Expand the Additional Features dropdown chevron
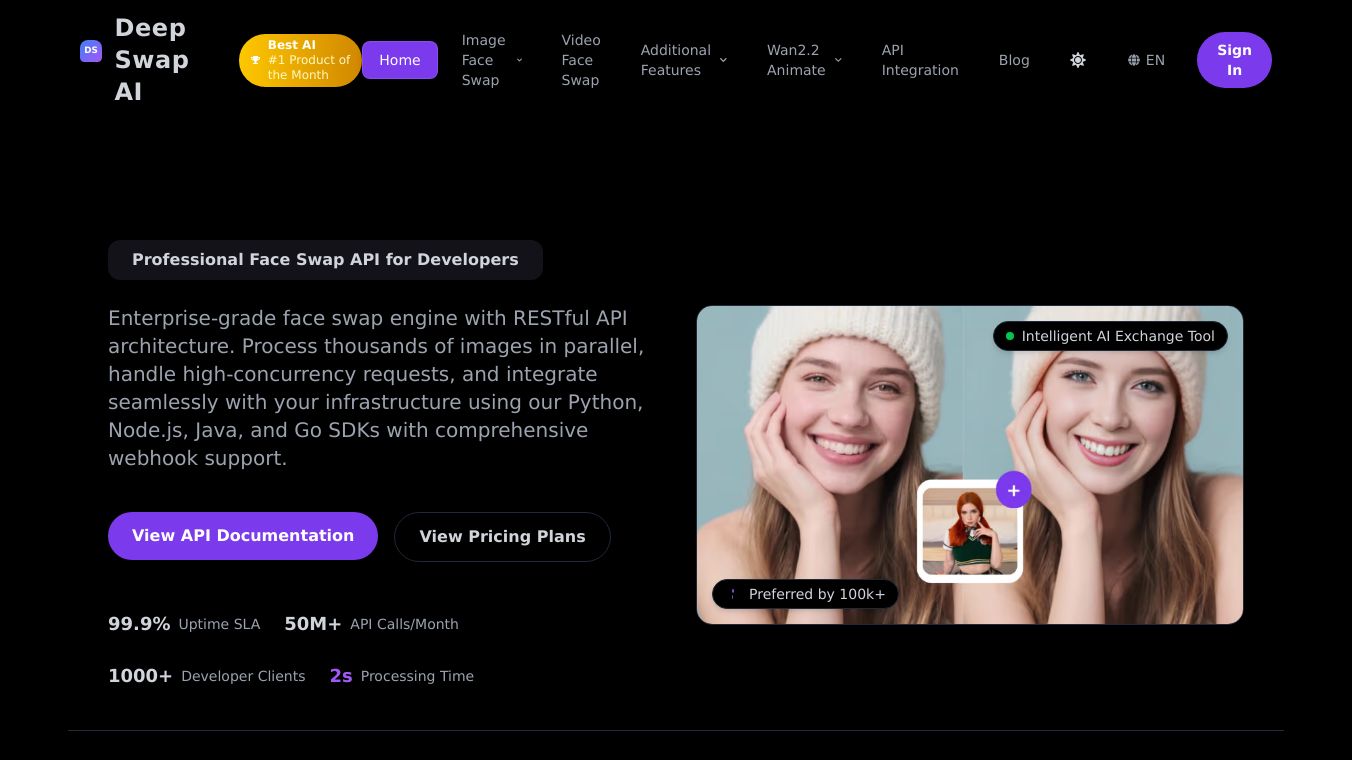The height and width of the screenshot is (760, 1352). pos(723,60)
